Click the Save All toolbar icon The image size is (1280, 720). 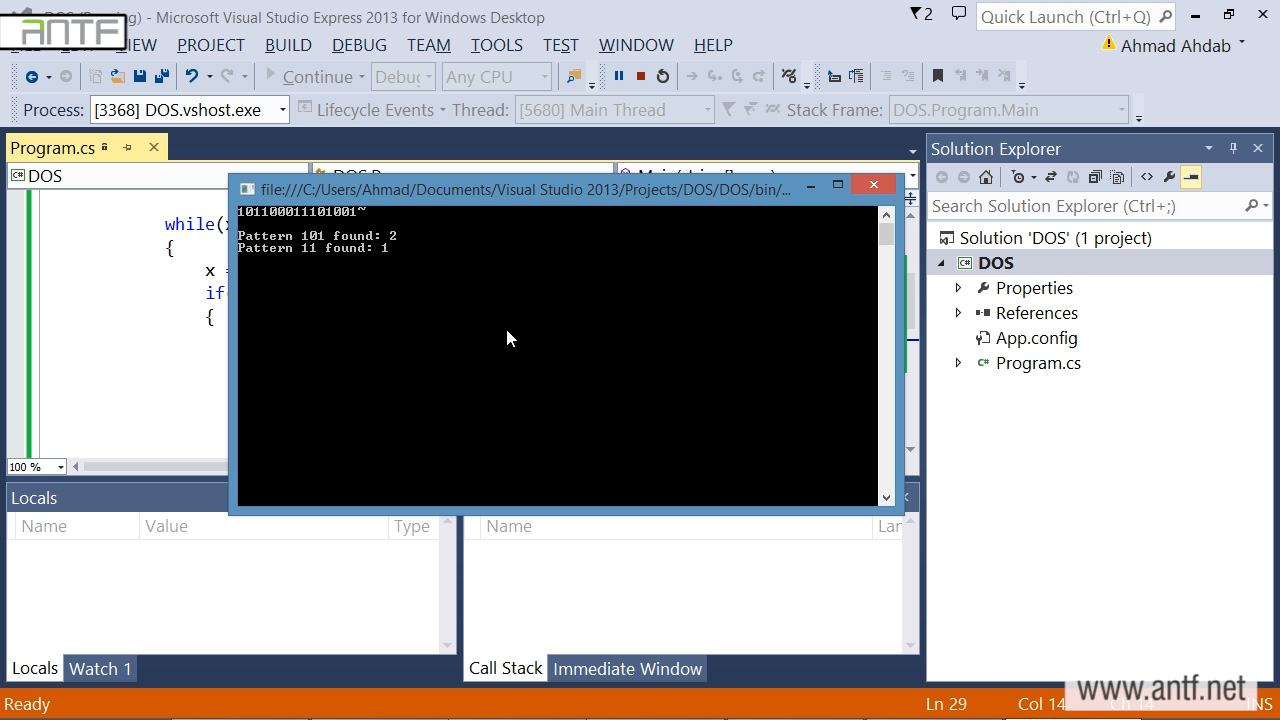[160, 76]
